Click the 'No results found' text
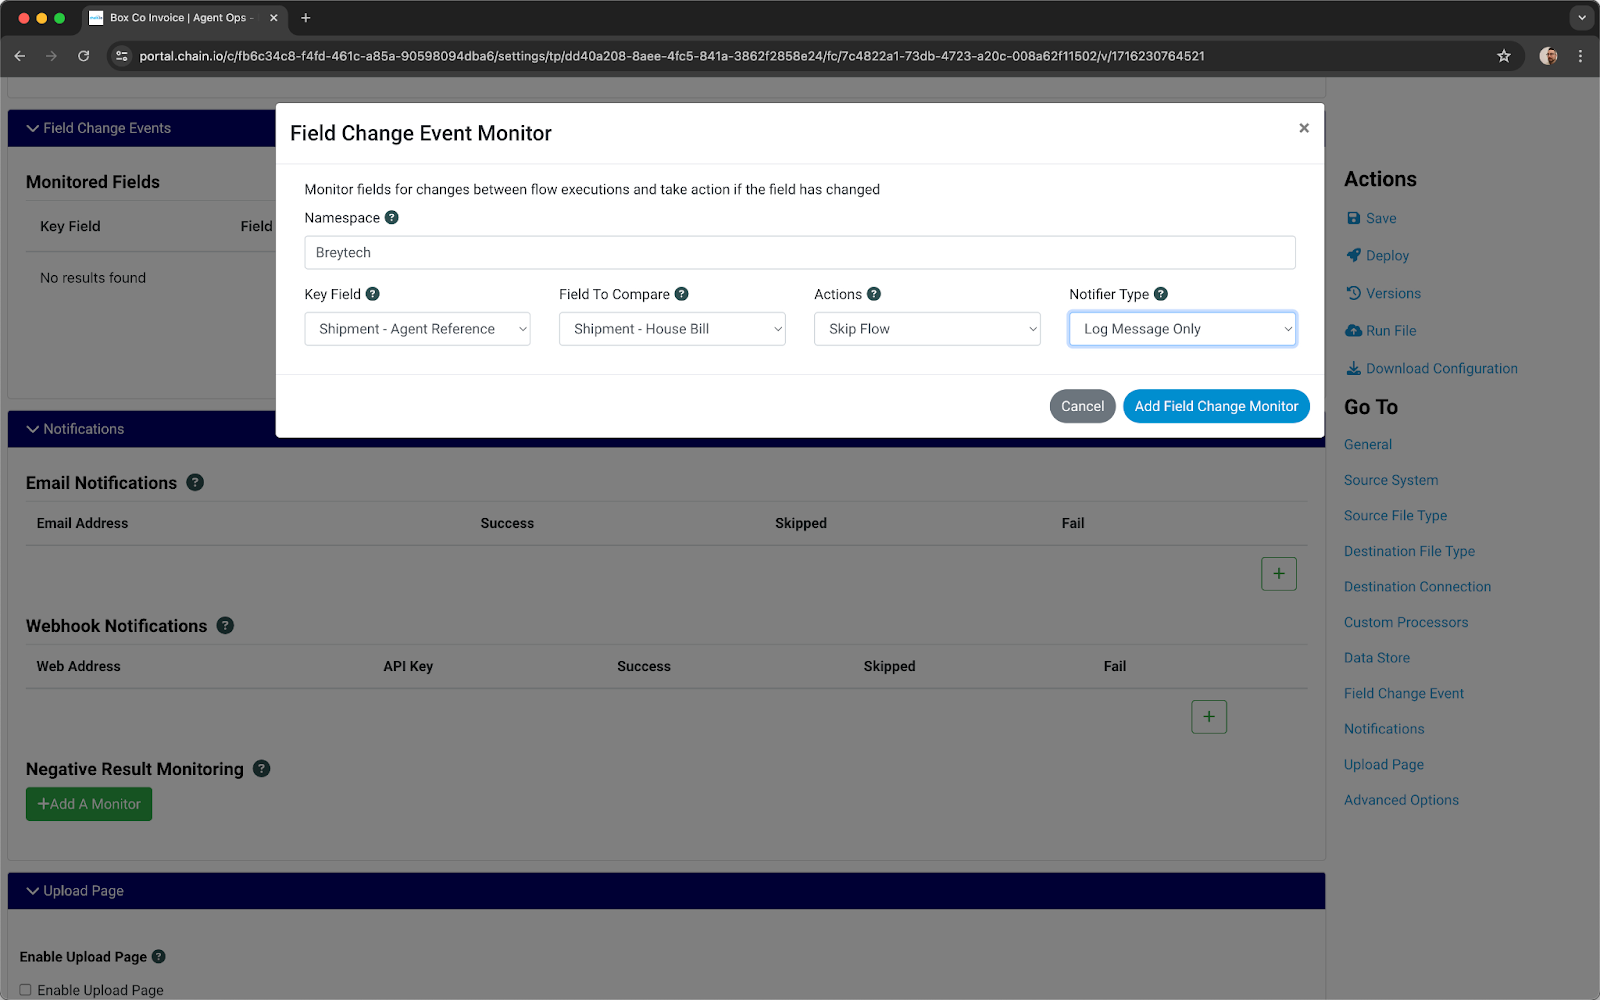 pos(93,278)
